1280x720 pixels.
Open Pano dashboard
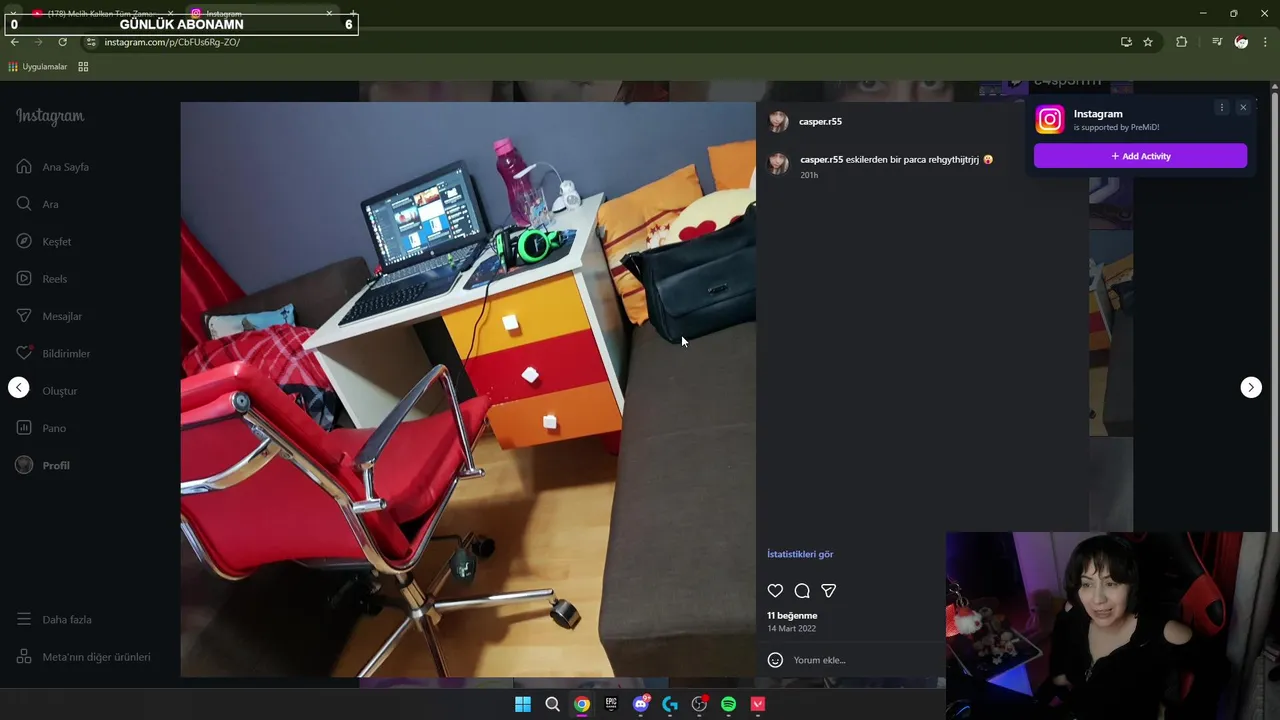point(41,428)
